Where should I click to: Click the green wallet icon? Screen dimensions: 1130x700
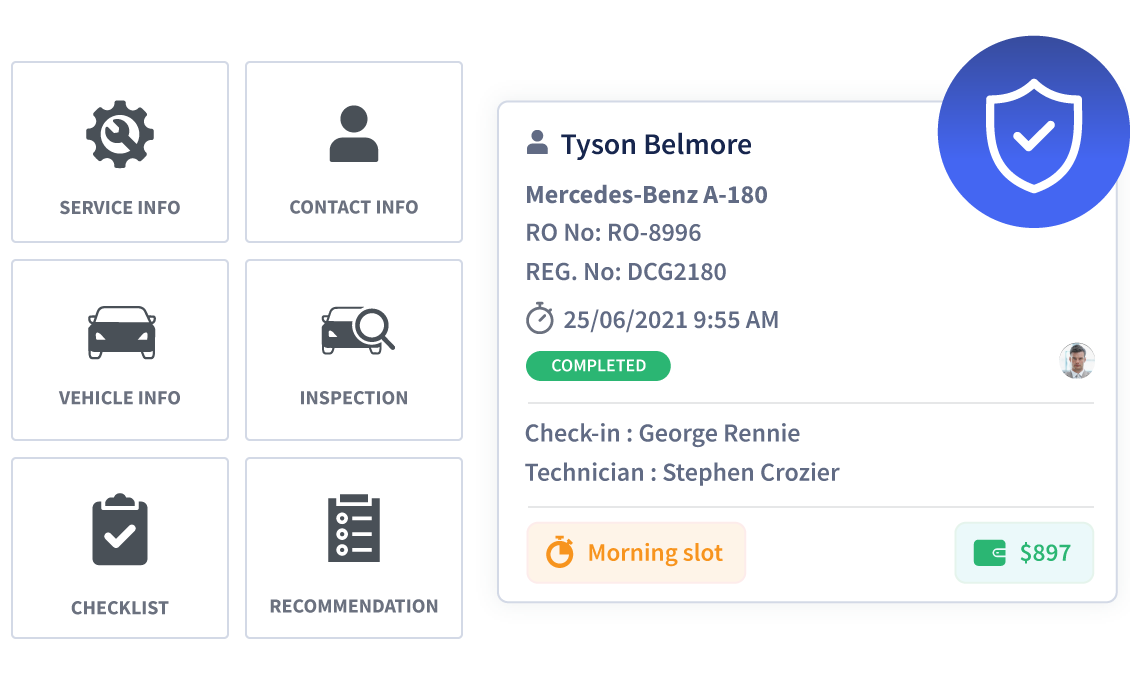[x=989, y=553]
